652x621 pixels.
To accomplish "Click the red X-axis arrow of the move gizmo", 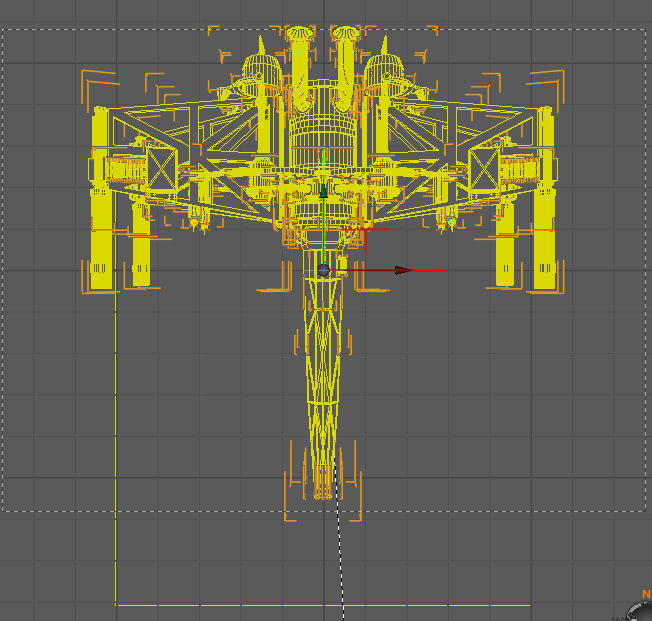I will tap(402, 270).
